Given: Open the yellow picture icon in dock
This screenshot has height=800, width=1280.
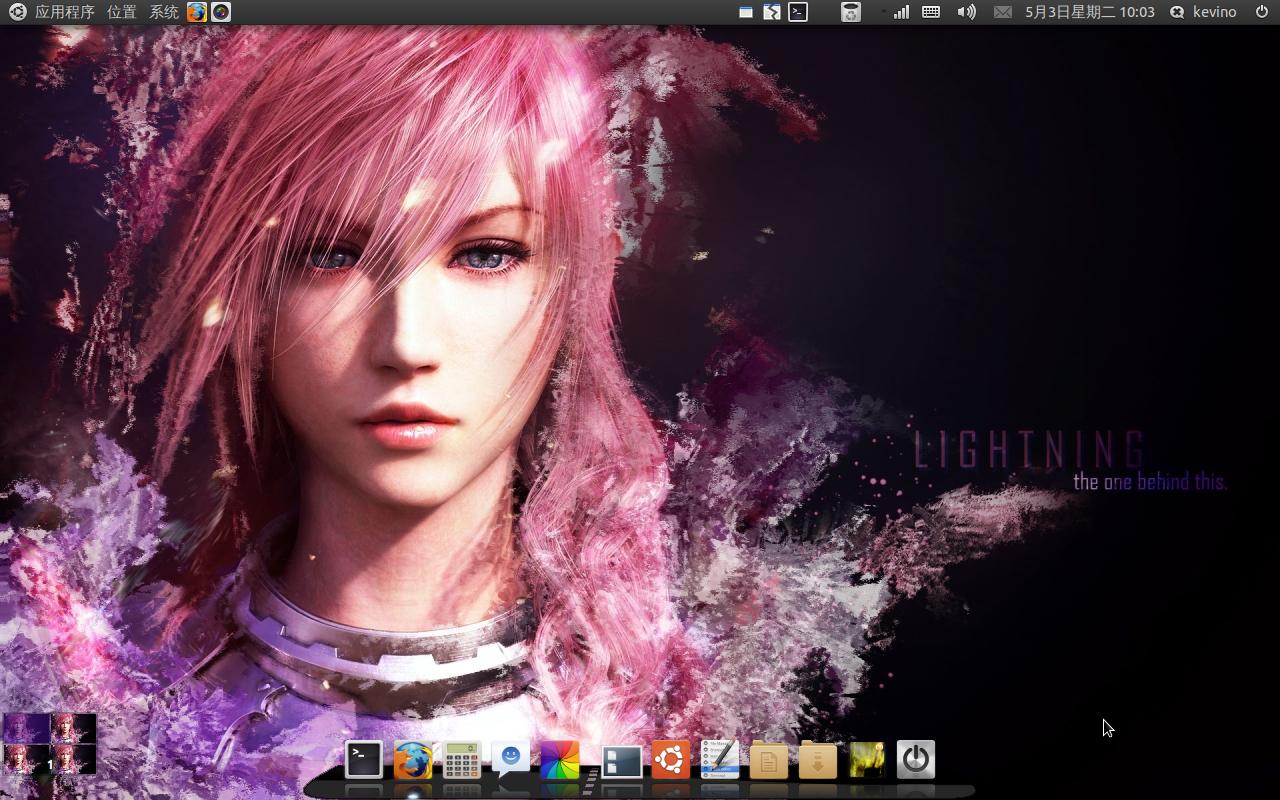Looking at the screenshot, I should coord(867,760).
